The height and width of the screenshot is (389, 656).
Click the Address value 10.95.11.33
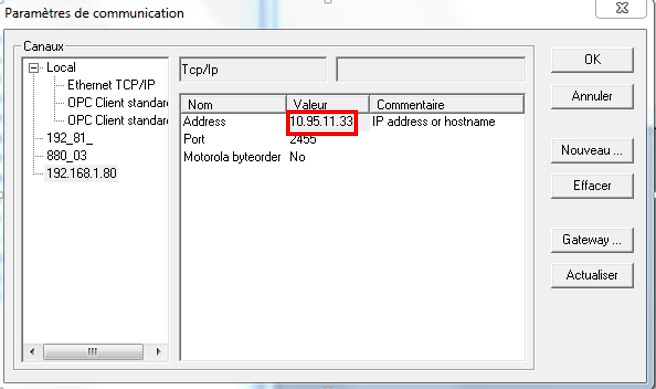click(x=322, y=122)
